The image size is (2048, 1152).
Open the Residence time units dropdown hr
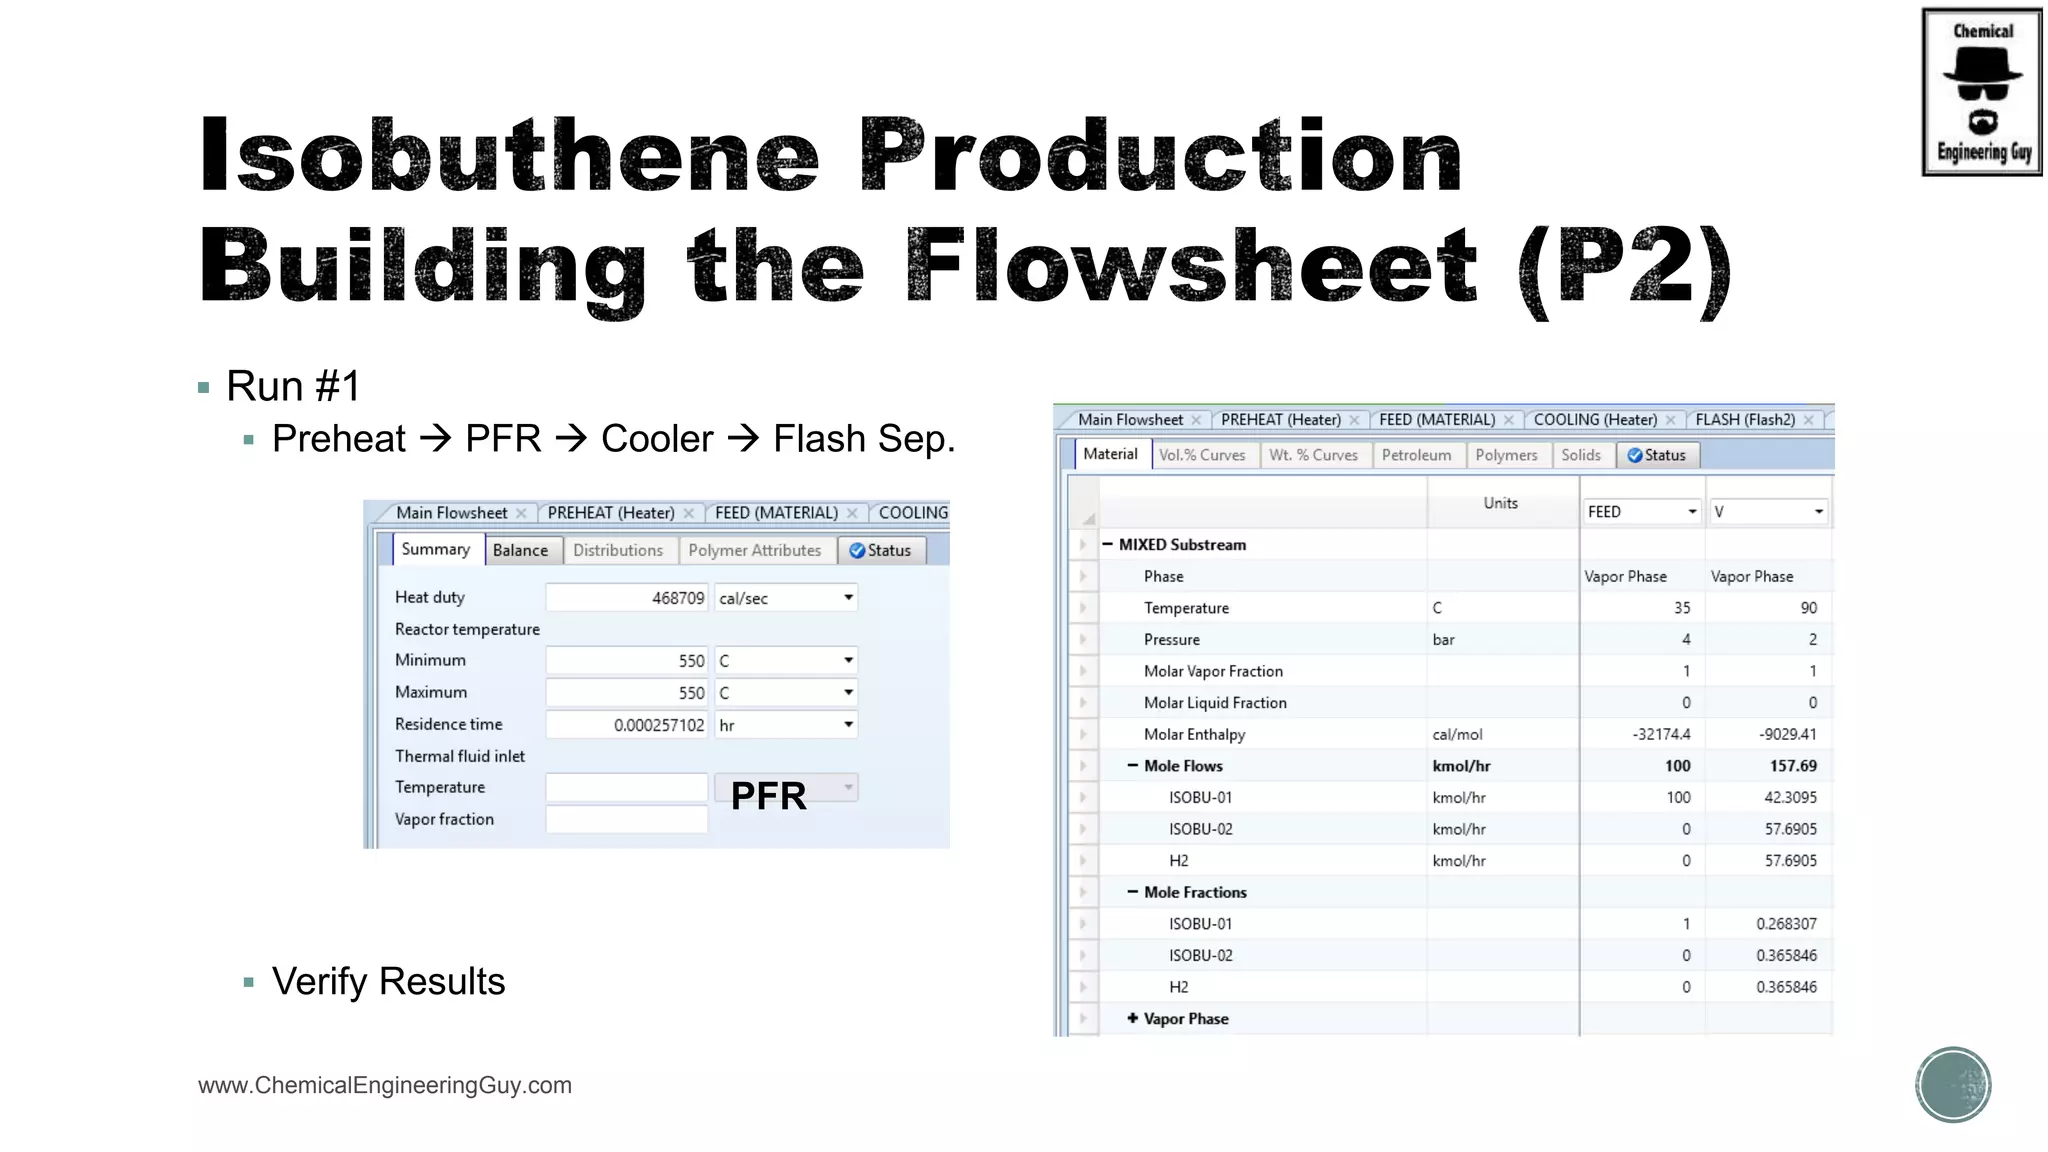tap(848, 725)
